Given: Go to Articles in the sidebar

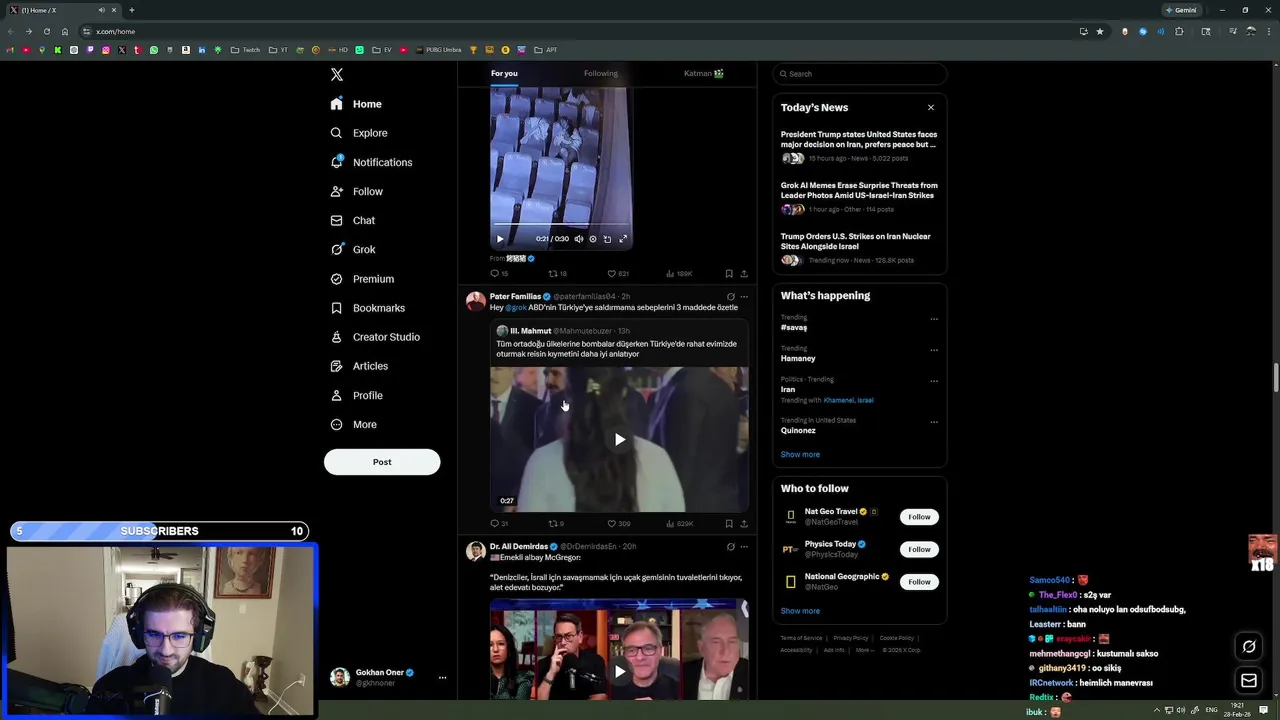Looking at the screenshot, I should pos(359,366).
